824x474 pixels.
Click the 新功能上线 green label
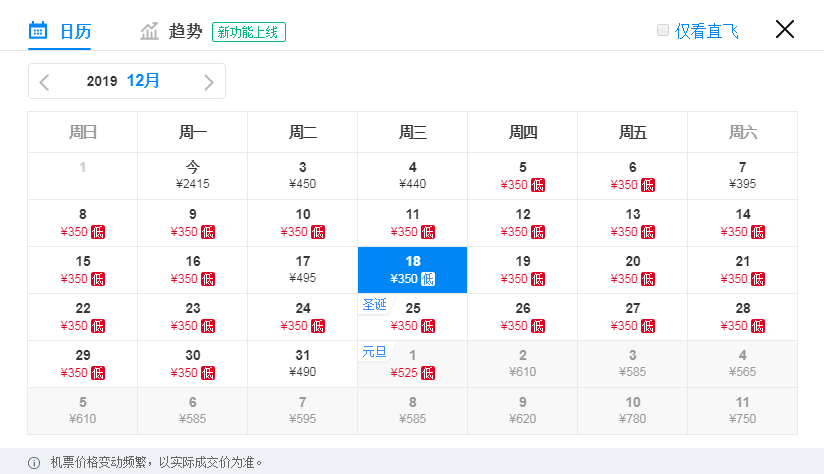point(249,32)
